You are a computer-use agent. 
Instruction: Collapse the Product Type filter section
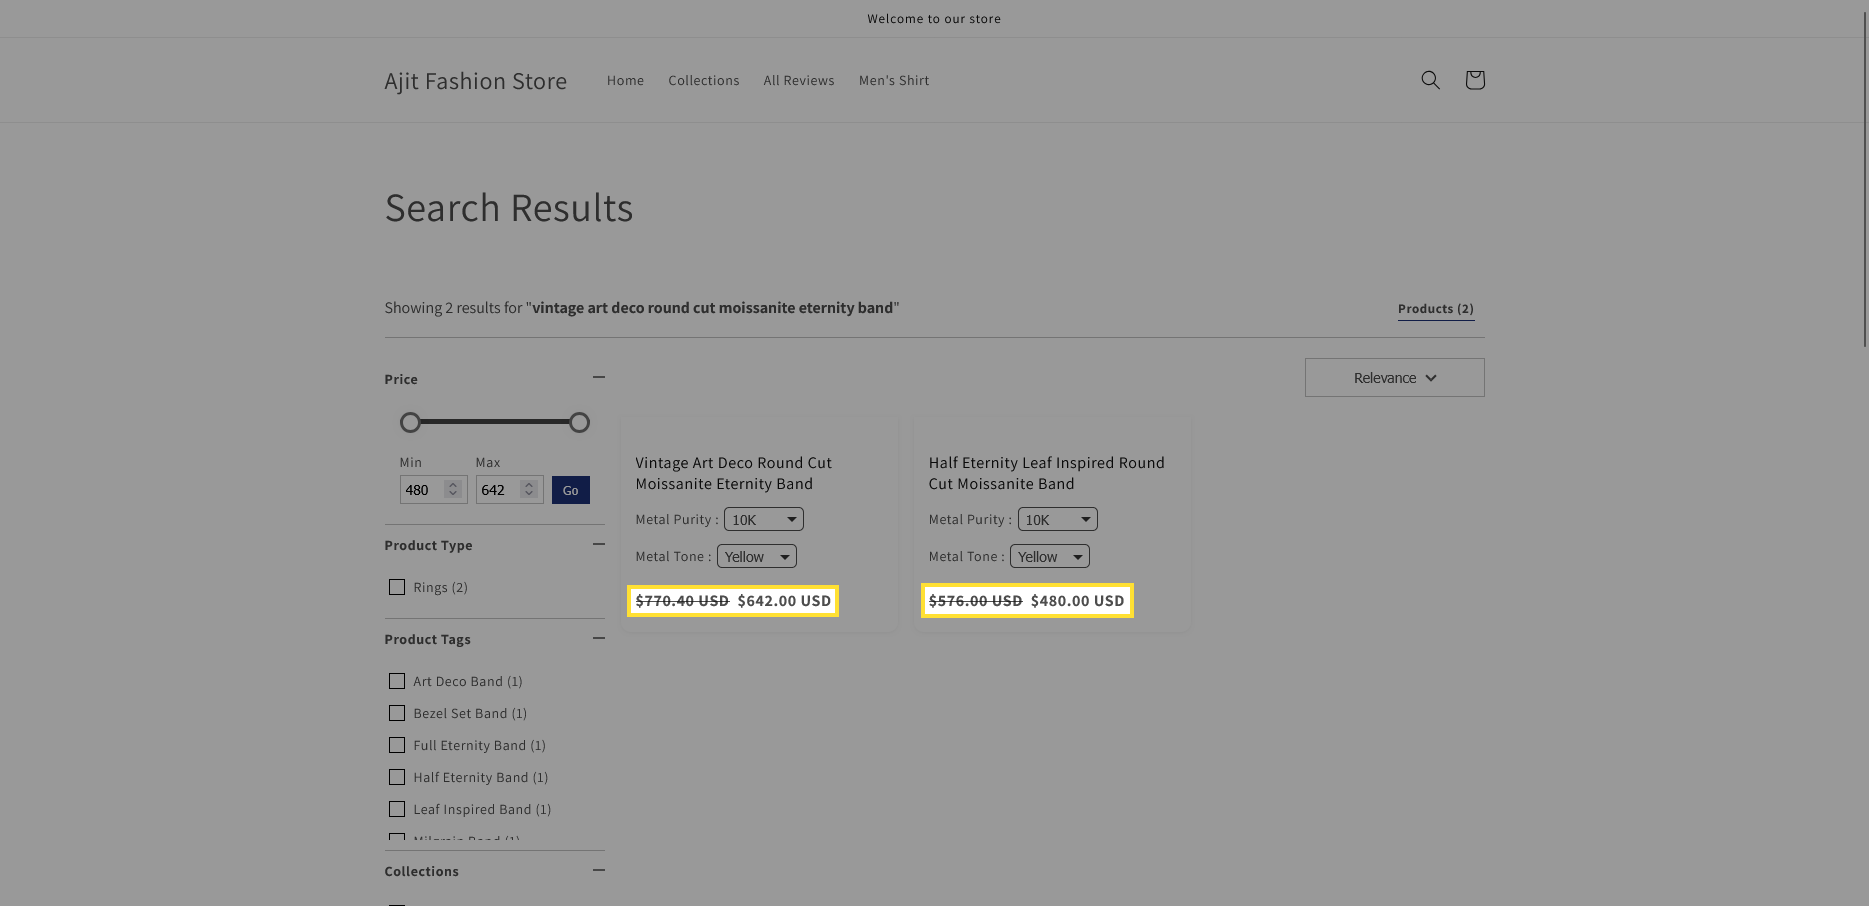(598, 544)
